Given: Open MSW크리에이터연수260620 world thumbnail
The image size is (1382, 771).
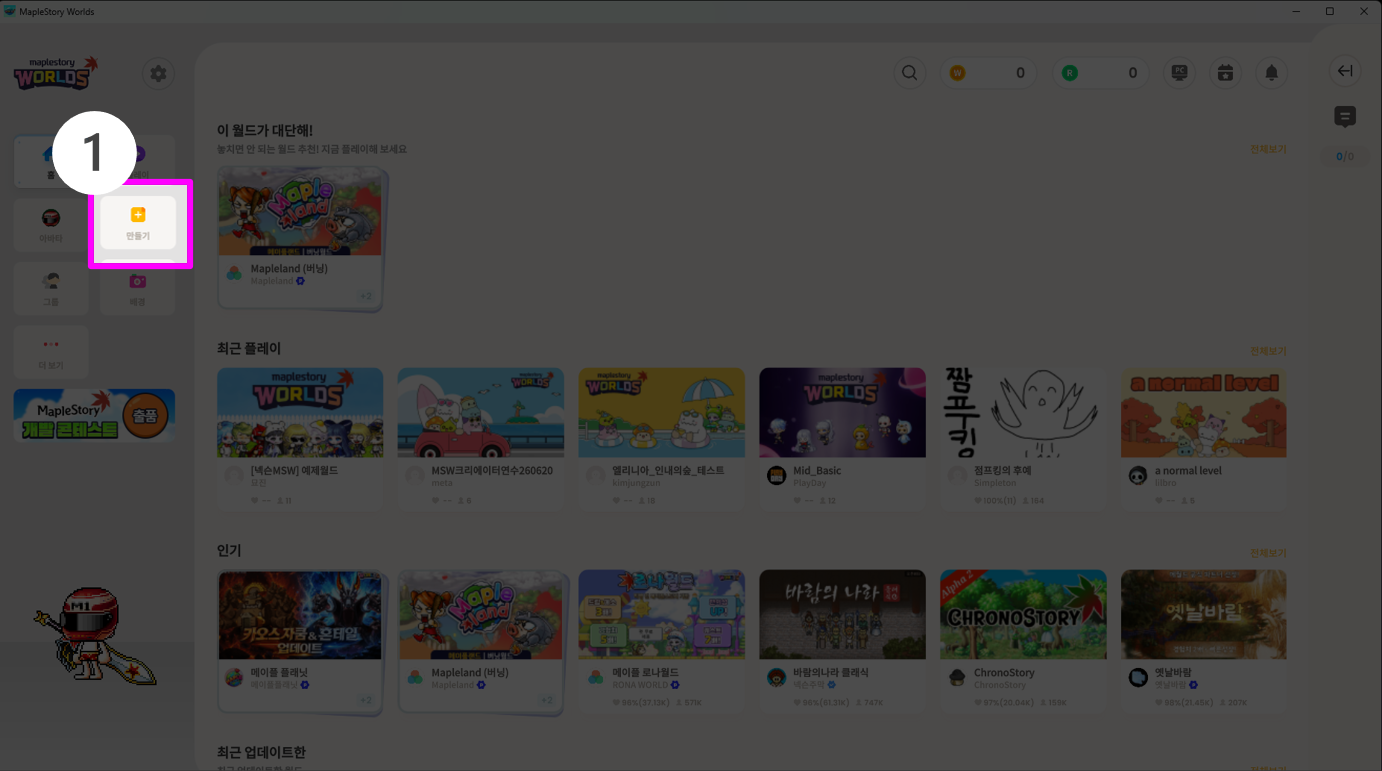Looking at the screenshot, I should [x=481, y=413].
